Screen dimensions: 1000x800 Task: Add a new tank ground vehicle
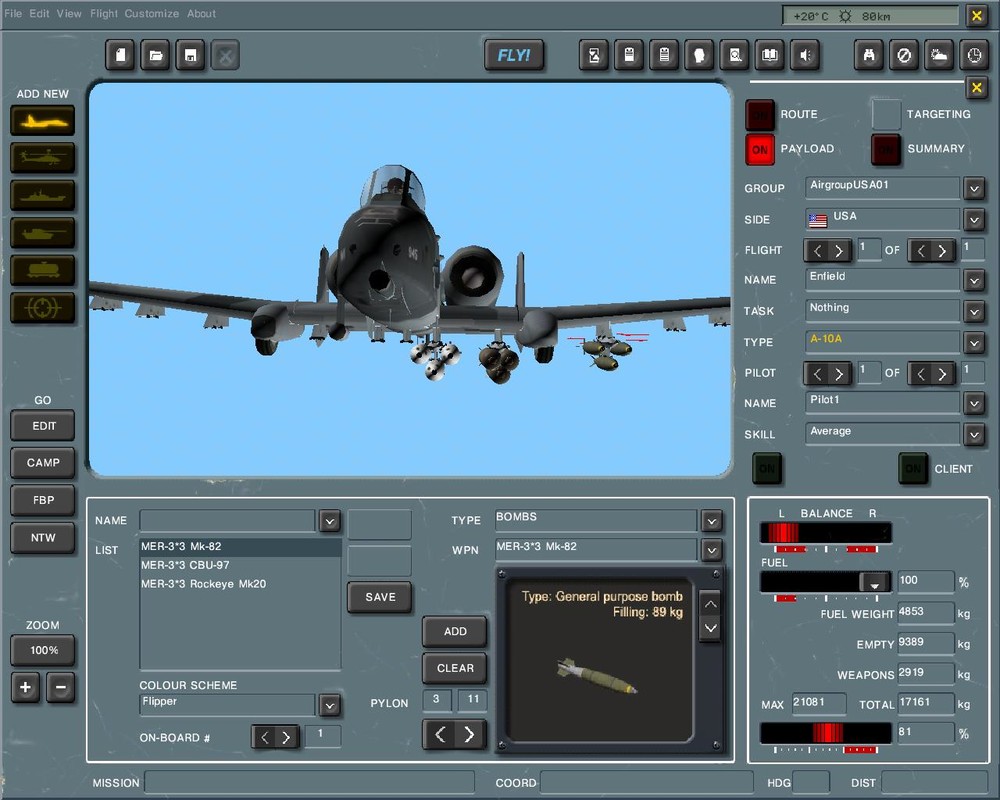click(x=43, y=233)
